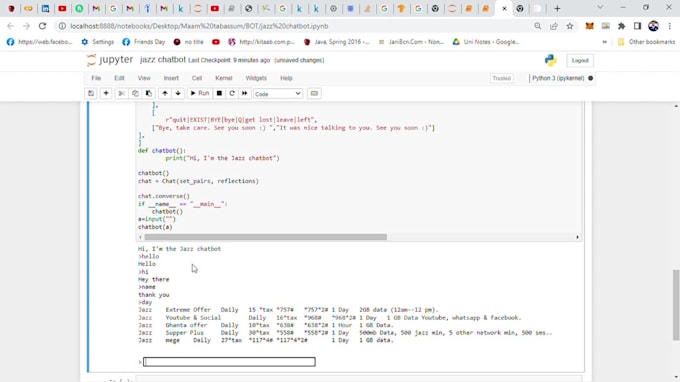Image resolution: width=680 pixels, height=382 pixels.
Task: Open the Kernel menu
Action: [x=224, y=78]
